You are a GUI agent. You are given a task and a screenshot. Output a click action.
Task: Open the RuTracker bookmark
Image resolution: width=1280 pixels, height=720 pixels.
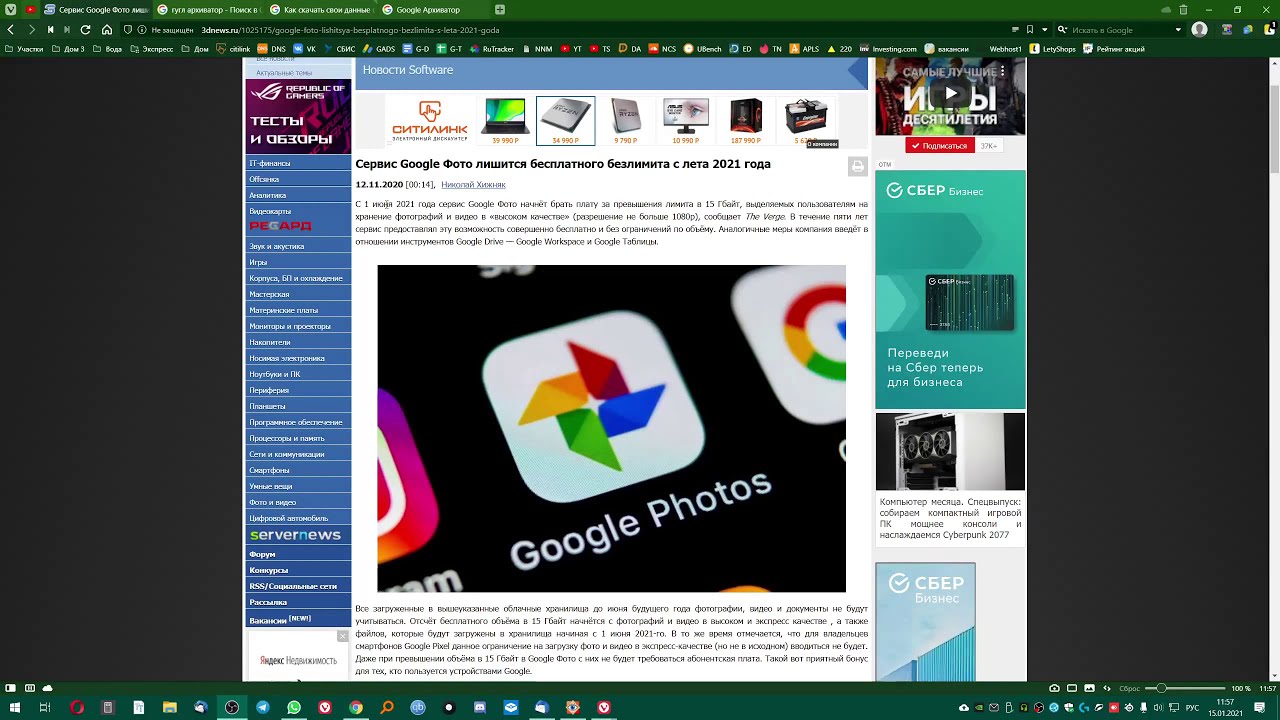click(x=491, y=48)
